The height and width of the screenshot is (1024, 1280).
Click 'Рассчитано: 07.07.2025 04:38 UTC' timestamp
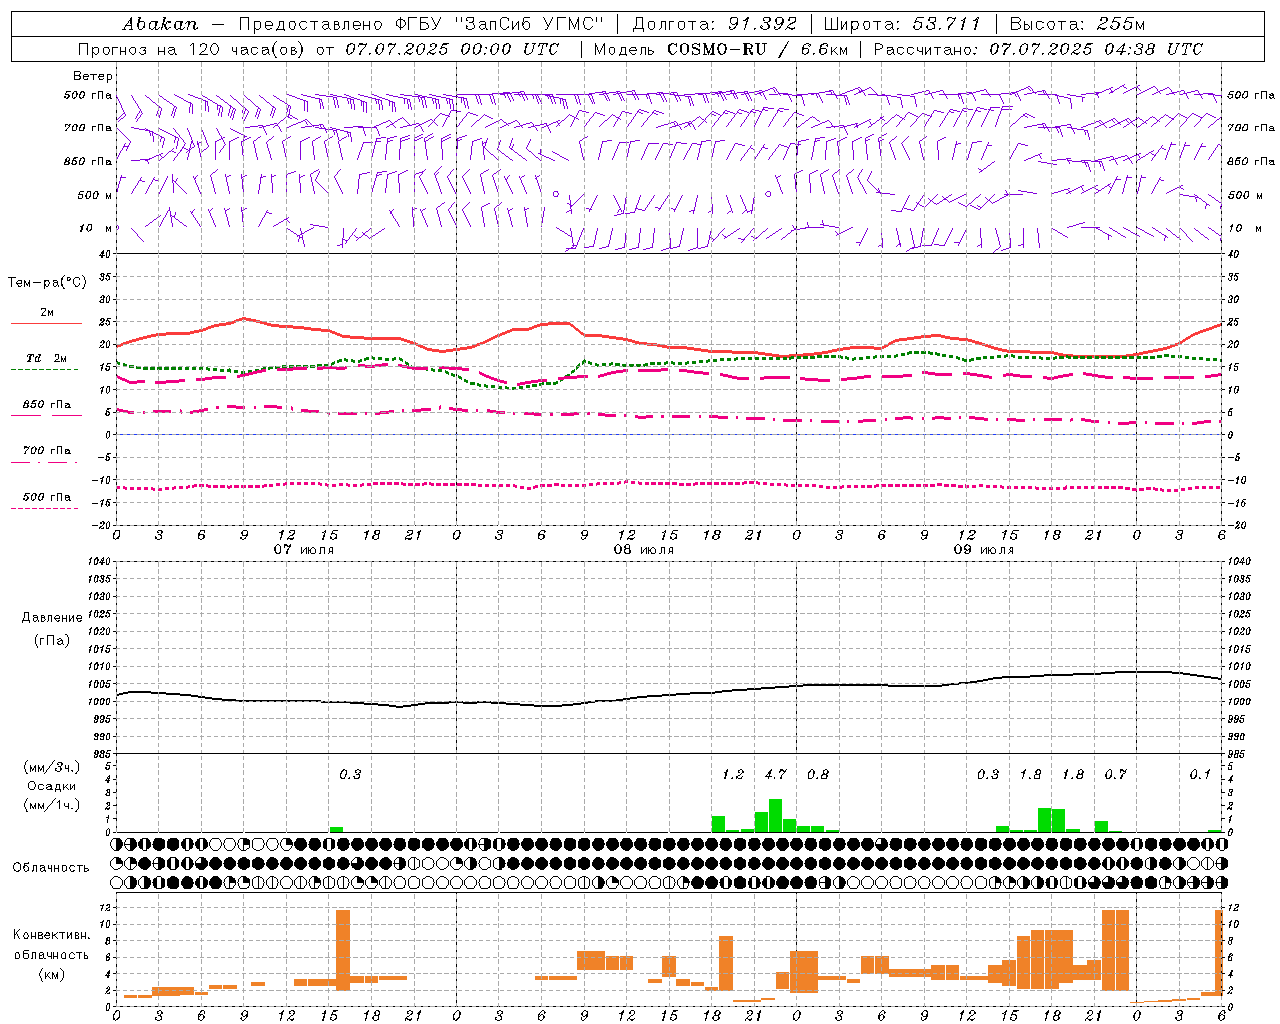pyautogui.click(x=1038, y=49)
